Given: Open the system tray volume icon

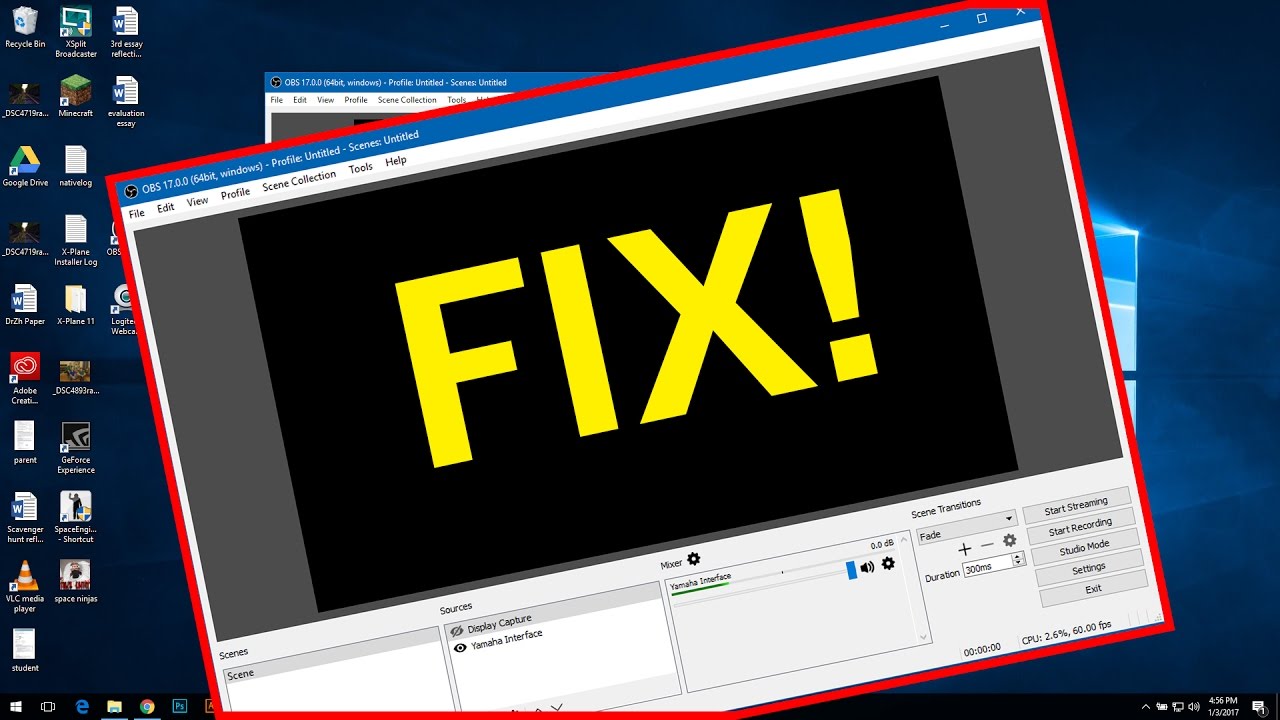Looking at the screenshot, I should click(x=1194, y=706).
